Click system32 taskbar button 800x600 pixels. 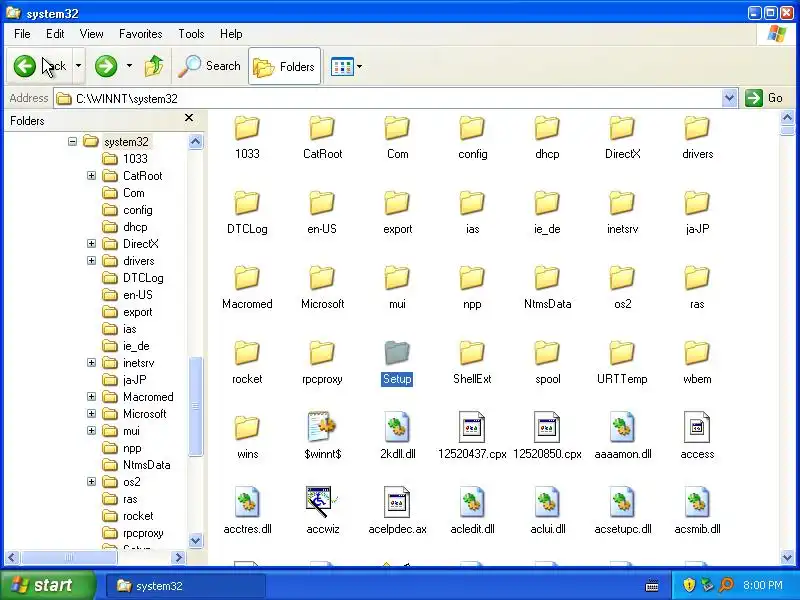186,586
